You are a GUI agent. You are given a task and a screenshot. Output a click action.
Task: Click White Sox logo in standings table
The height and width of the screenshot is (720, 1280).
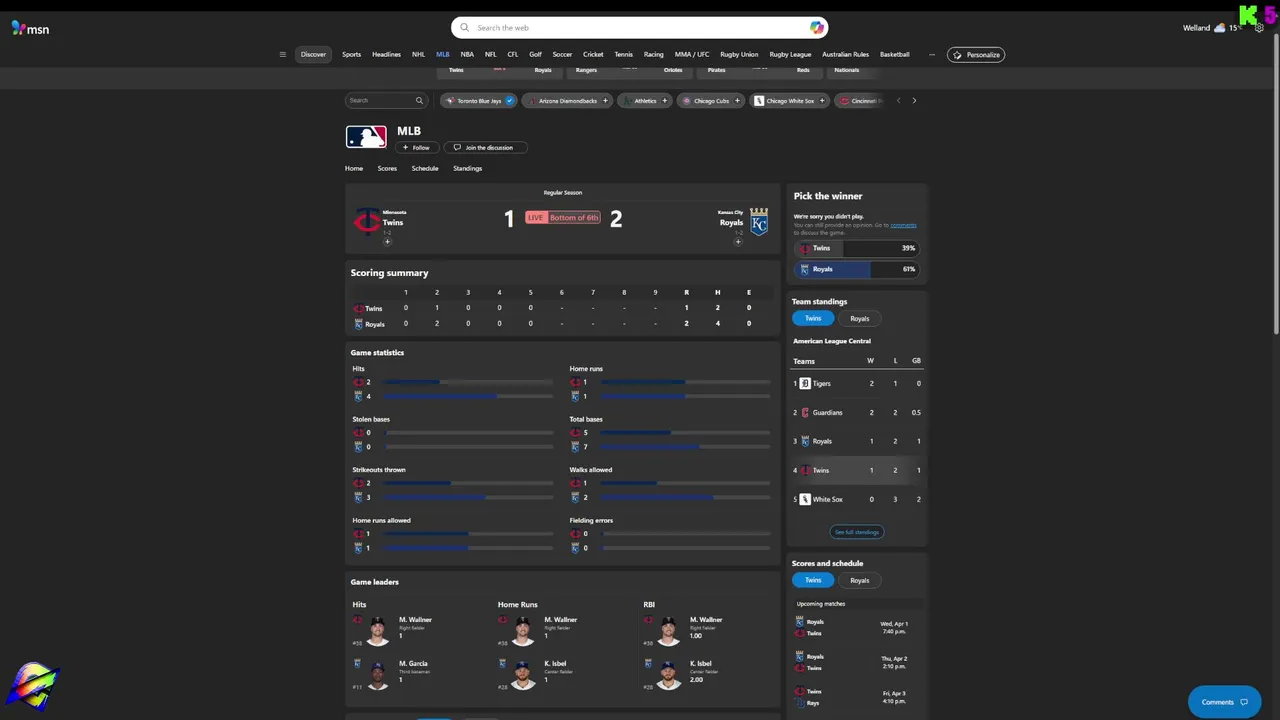[805, 499]
